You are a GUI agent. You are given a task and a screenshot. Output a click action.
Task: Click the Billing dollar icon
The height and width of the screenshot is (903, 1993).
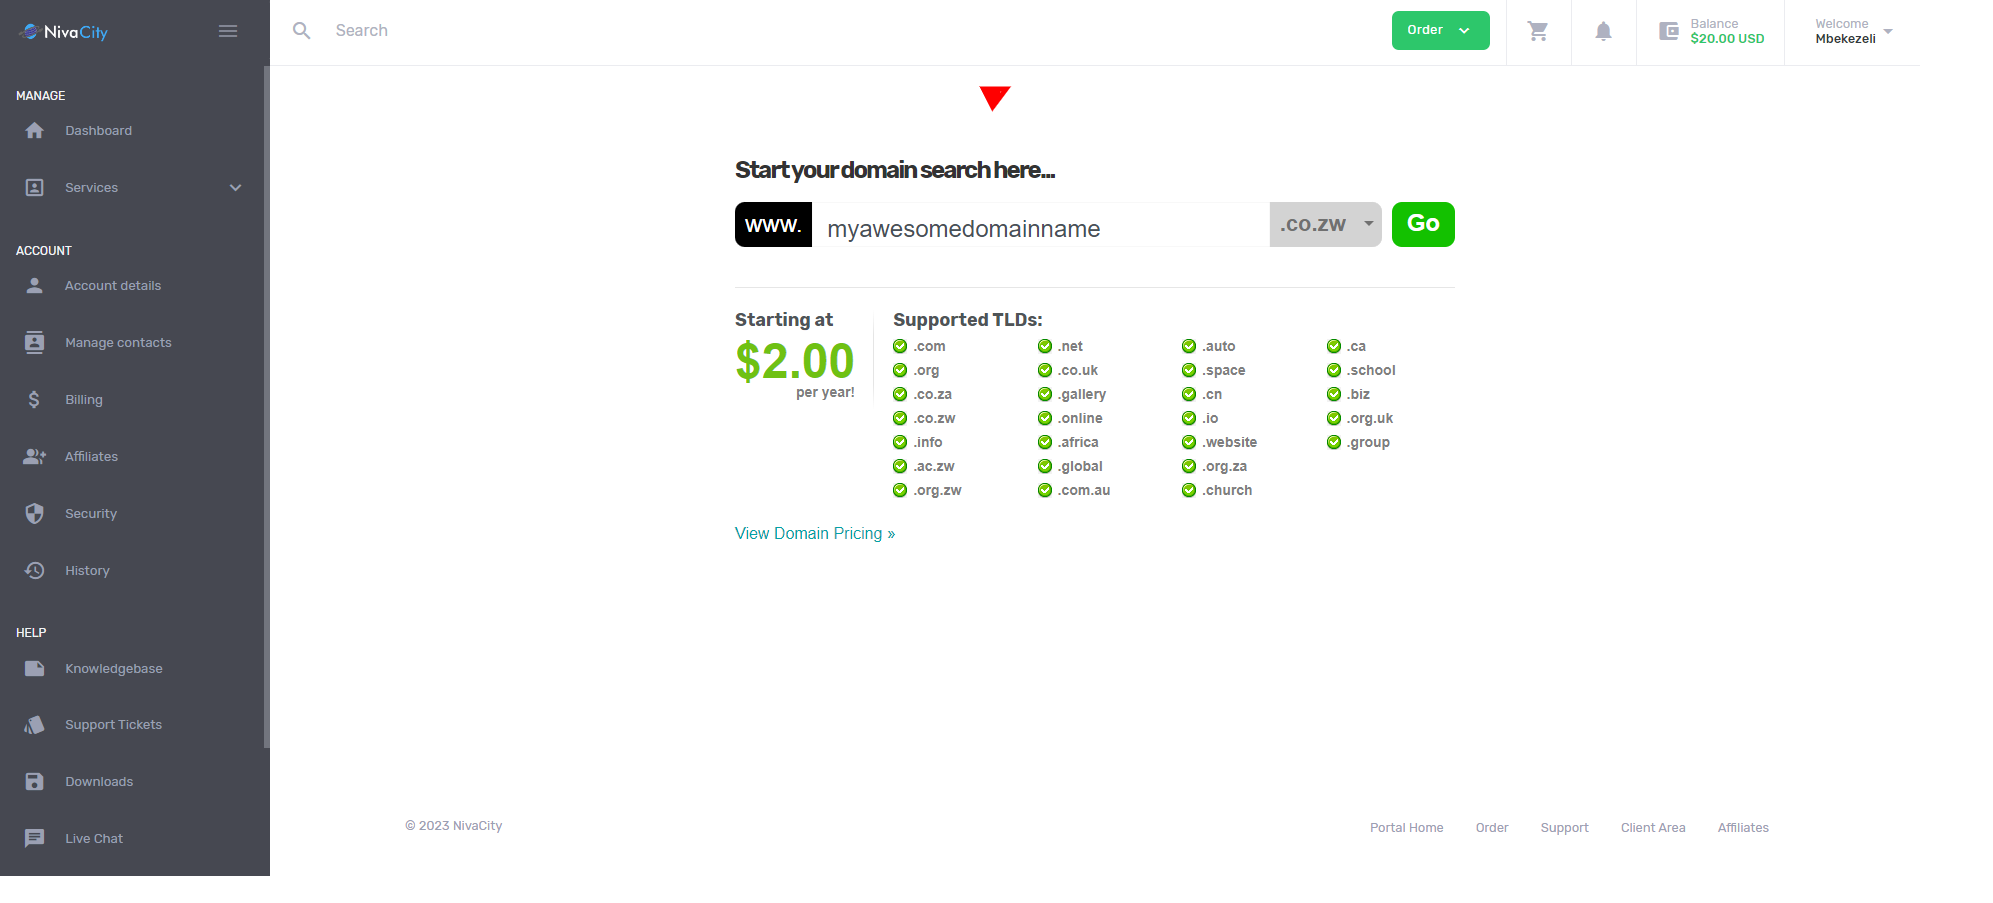click(34, 400)
